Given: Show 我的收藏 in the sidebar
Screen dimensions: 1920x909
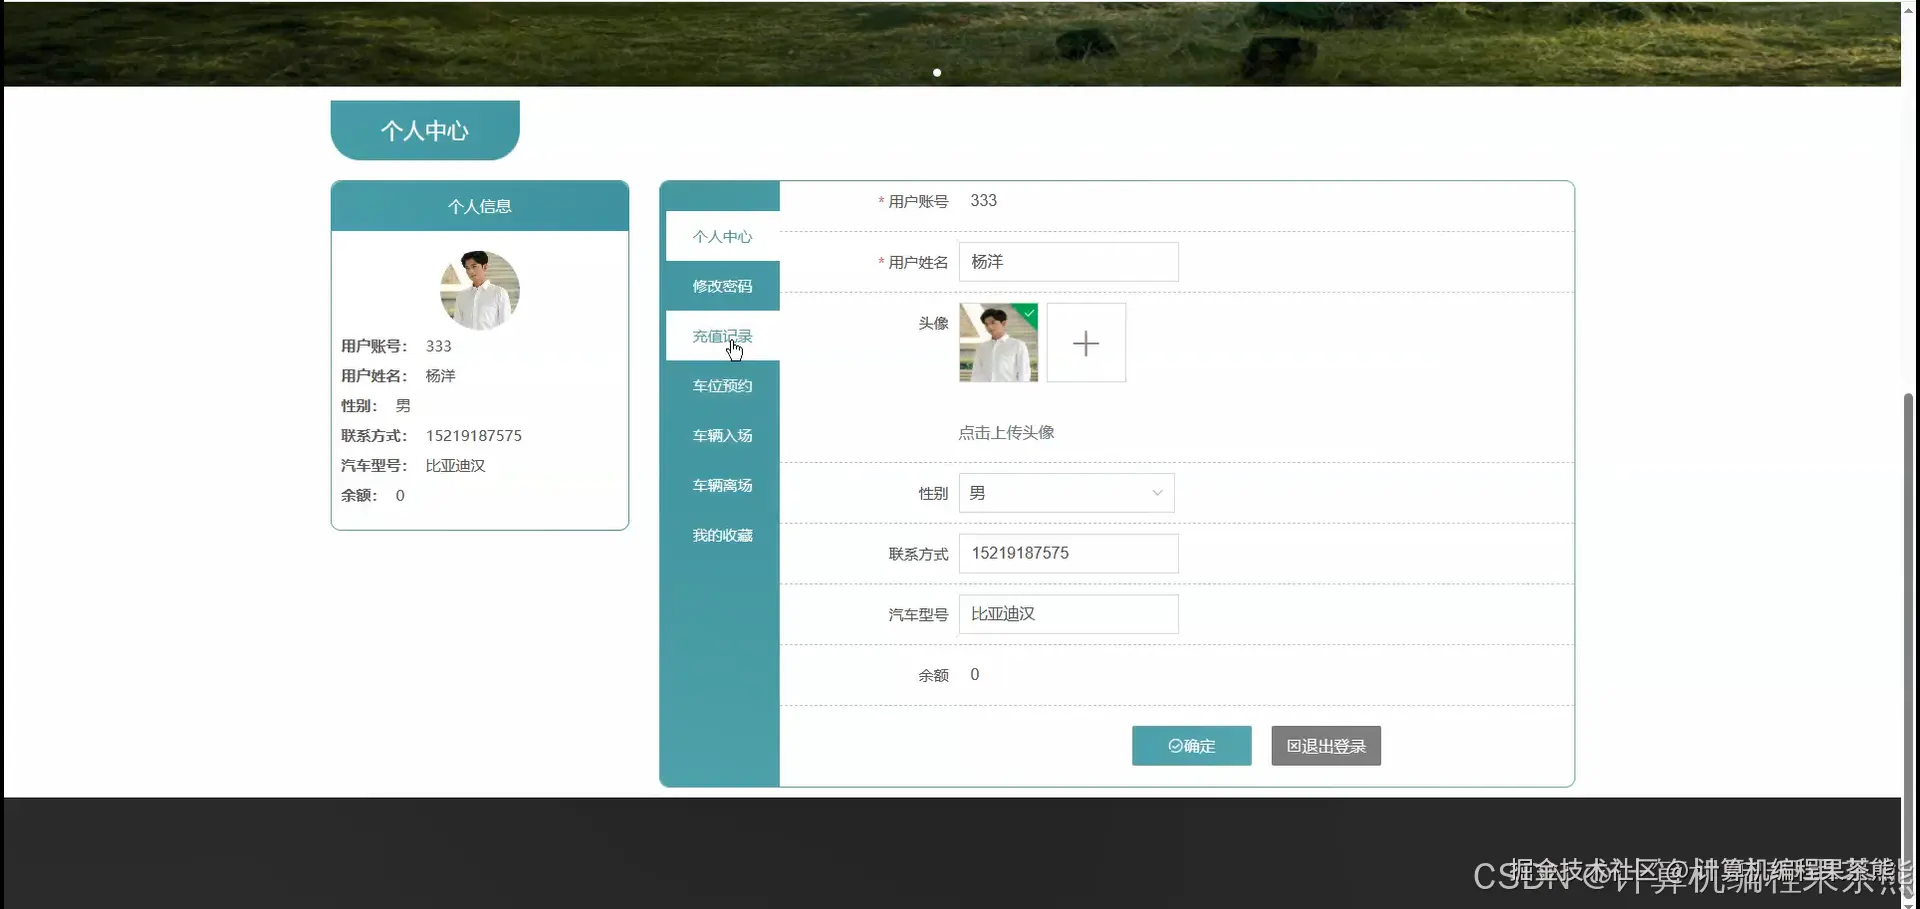Looking at the screenshot, I should [722, 536].
